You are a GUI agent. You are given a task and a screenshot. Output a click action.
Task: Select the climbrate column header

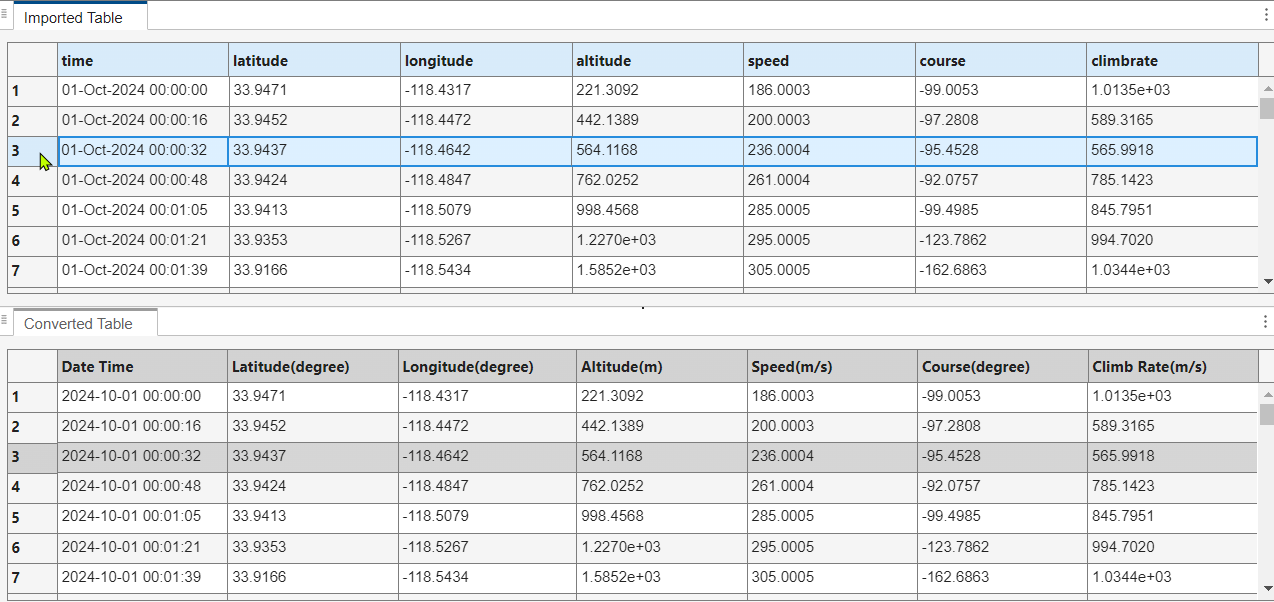tap(1172, 60)
